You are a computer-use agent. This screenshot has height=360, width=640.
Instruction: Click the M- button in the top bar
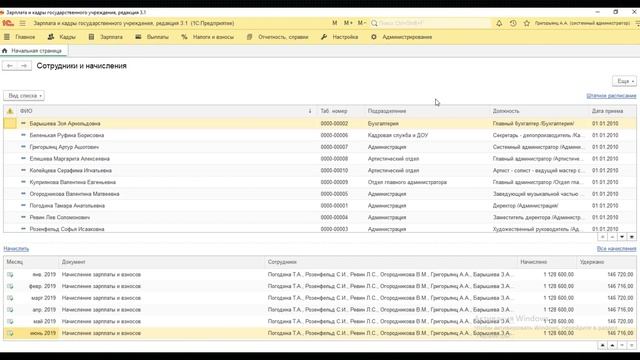[x=362, y=23]
